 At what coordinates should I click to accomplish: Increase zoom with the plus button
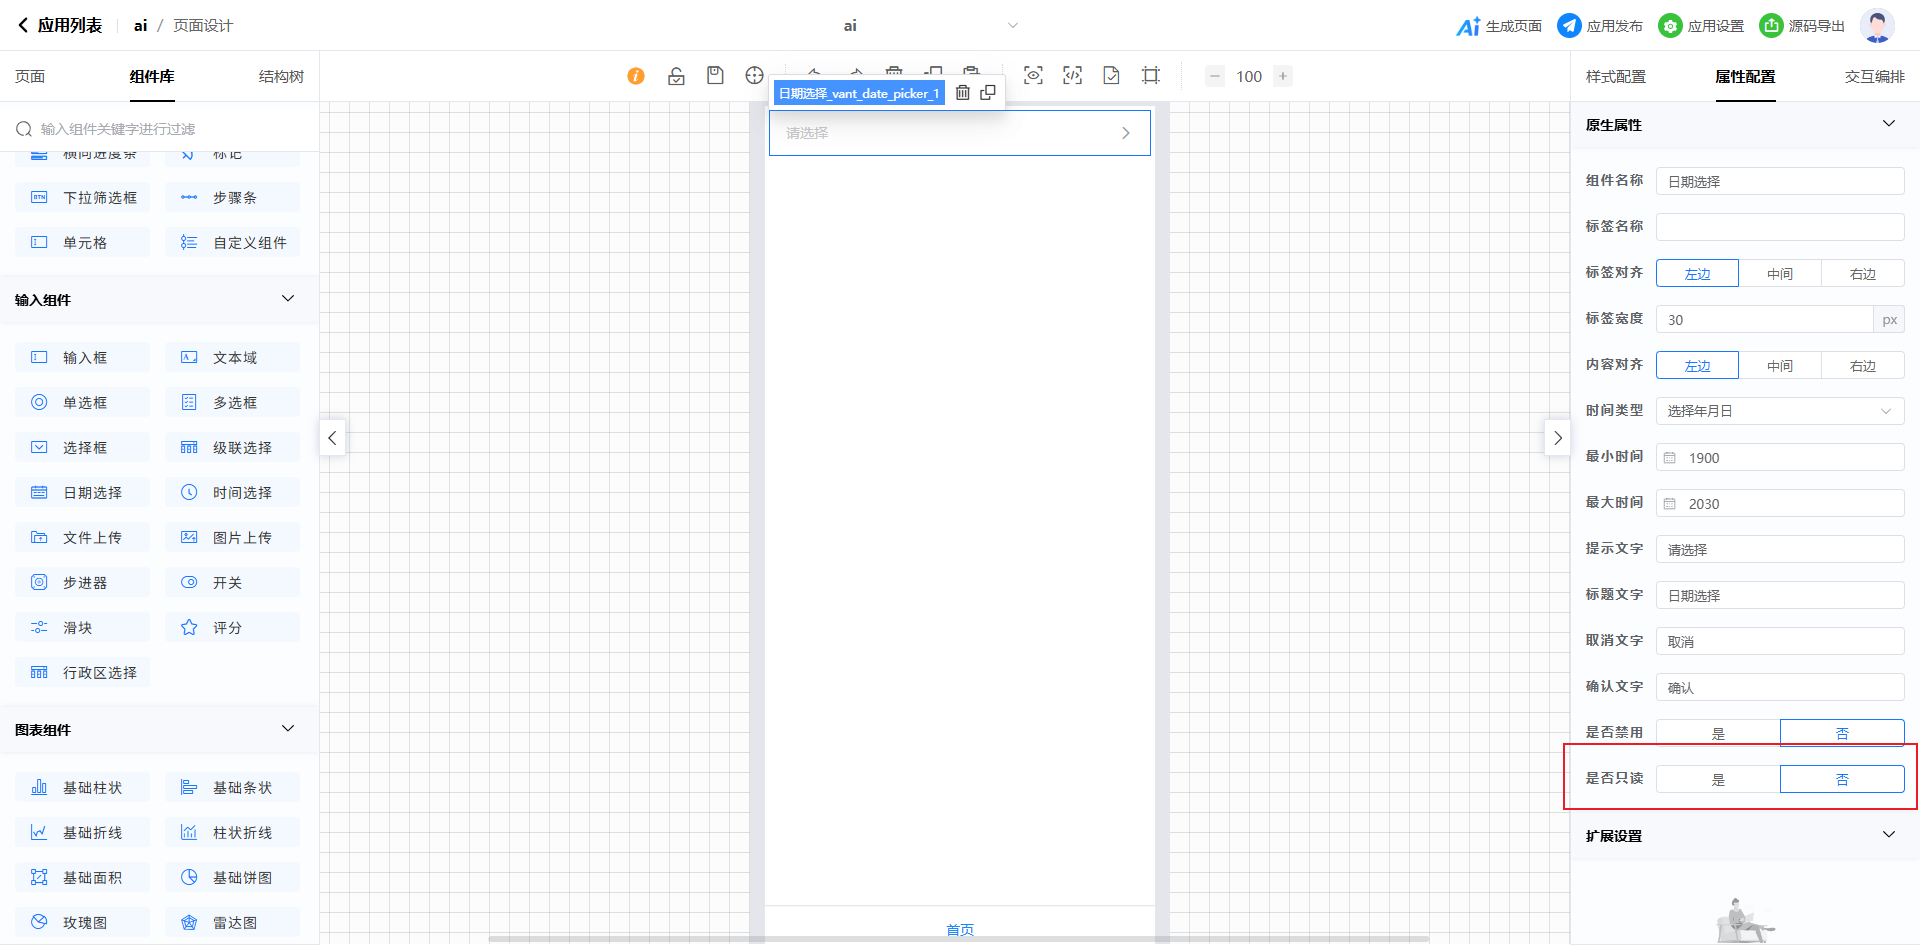[x=1283, y=76]
